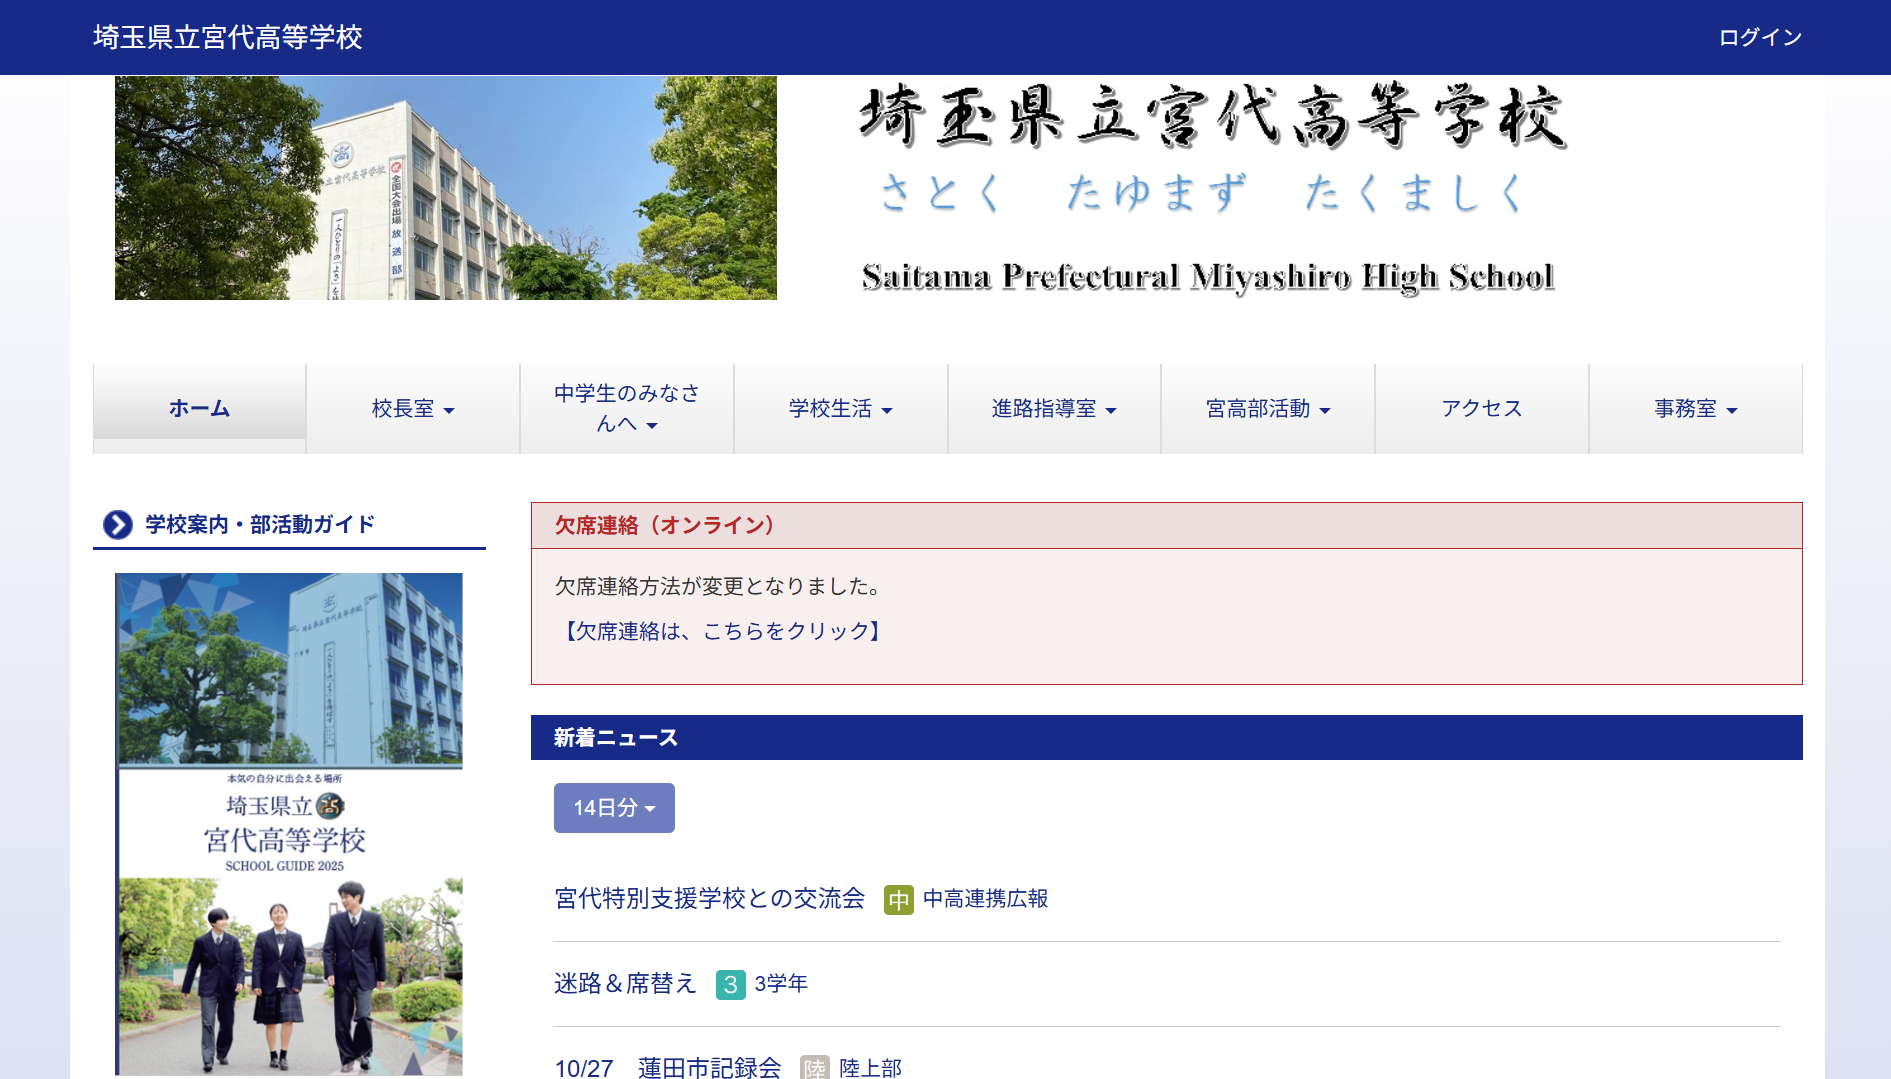Open the アクセス navigation item
This screenshot has height=1079, width=1891.
(x=1482, y=408)
